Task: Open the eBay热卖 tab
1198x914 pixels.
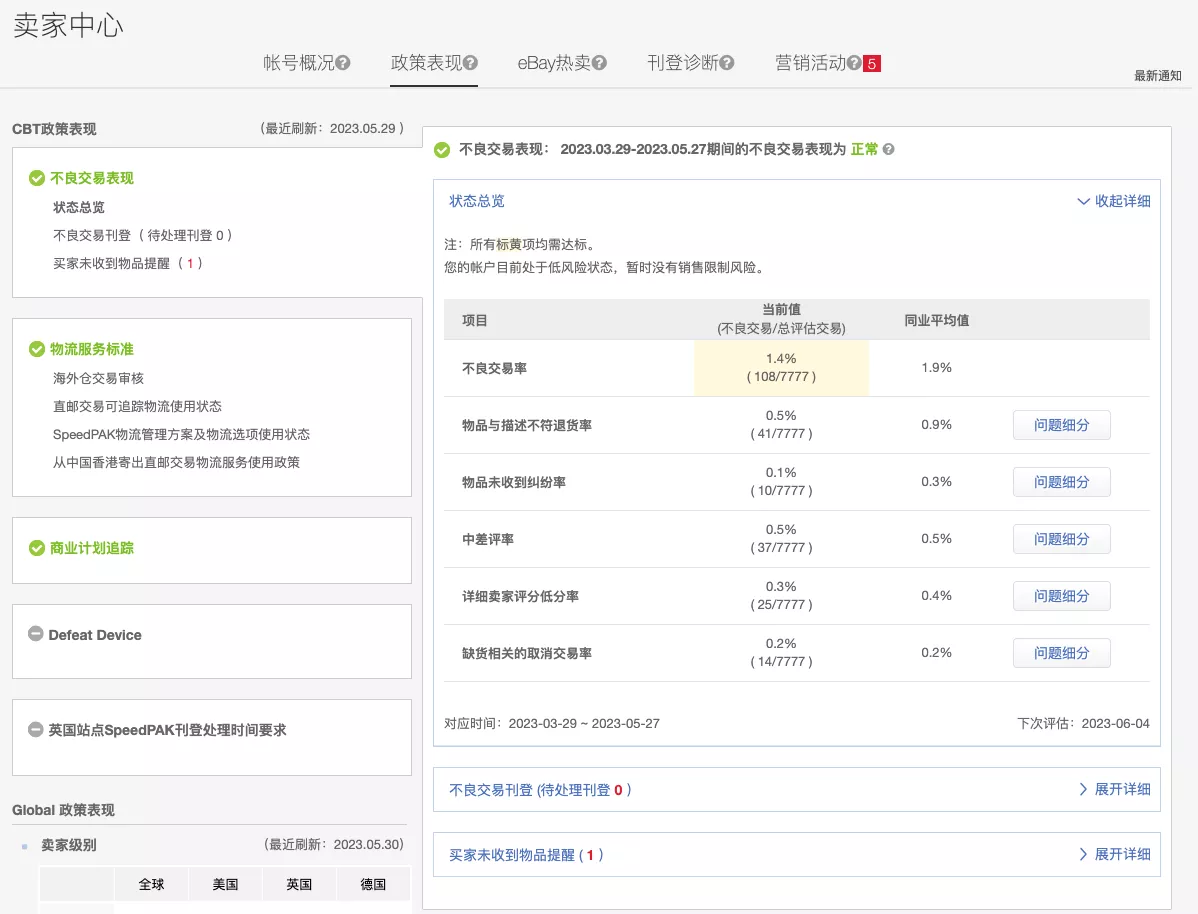Action: (552, 61)
